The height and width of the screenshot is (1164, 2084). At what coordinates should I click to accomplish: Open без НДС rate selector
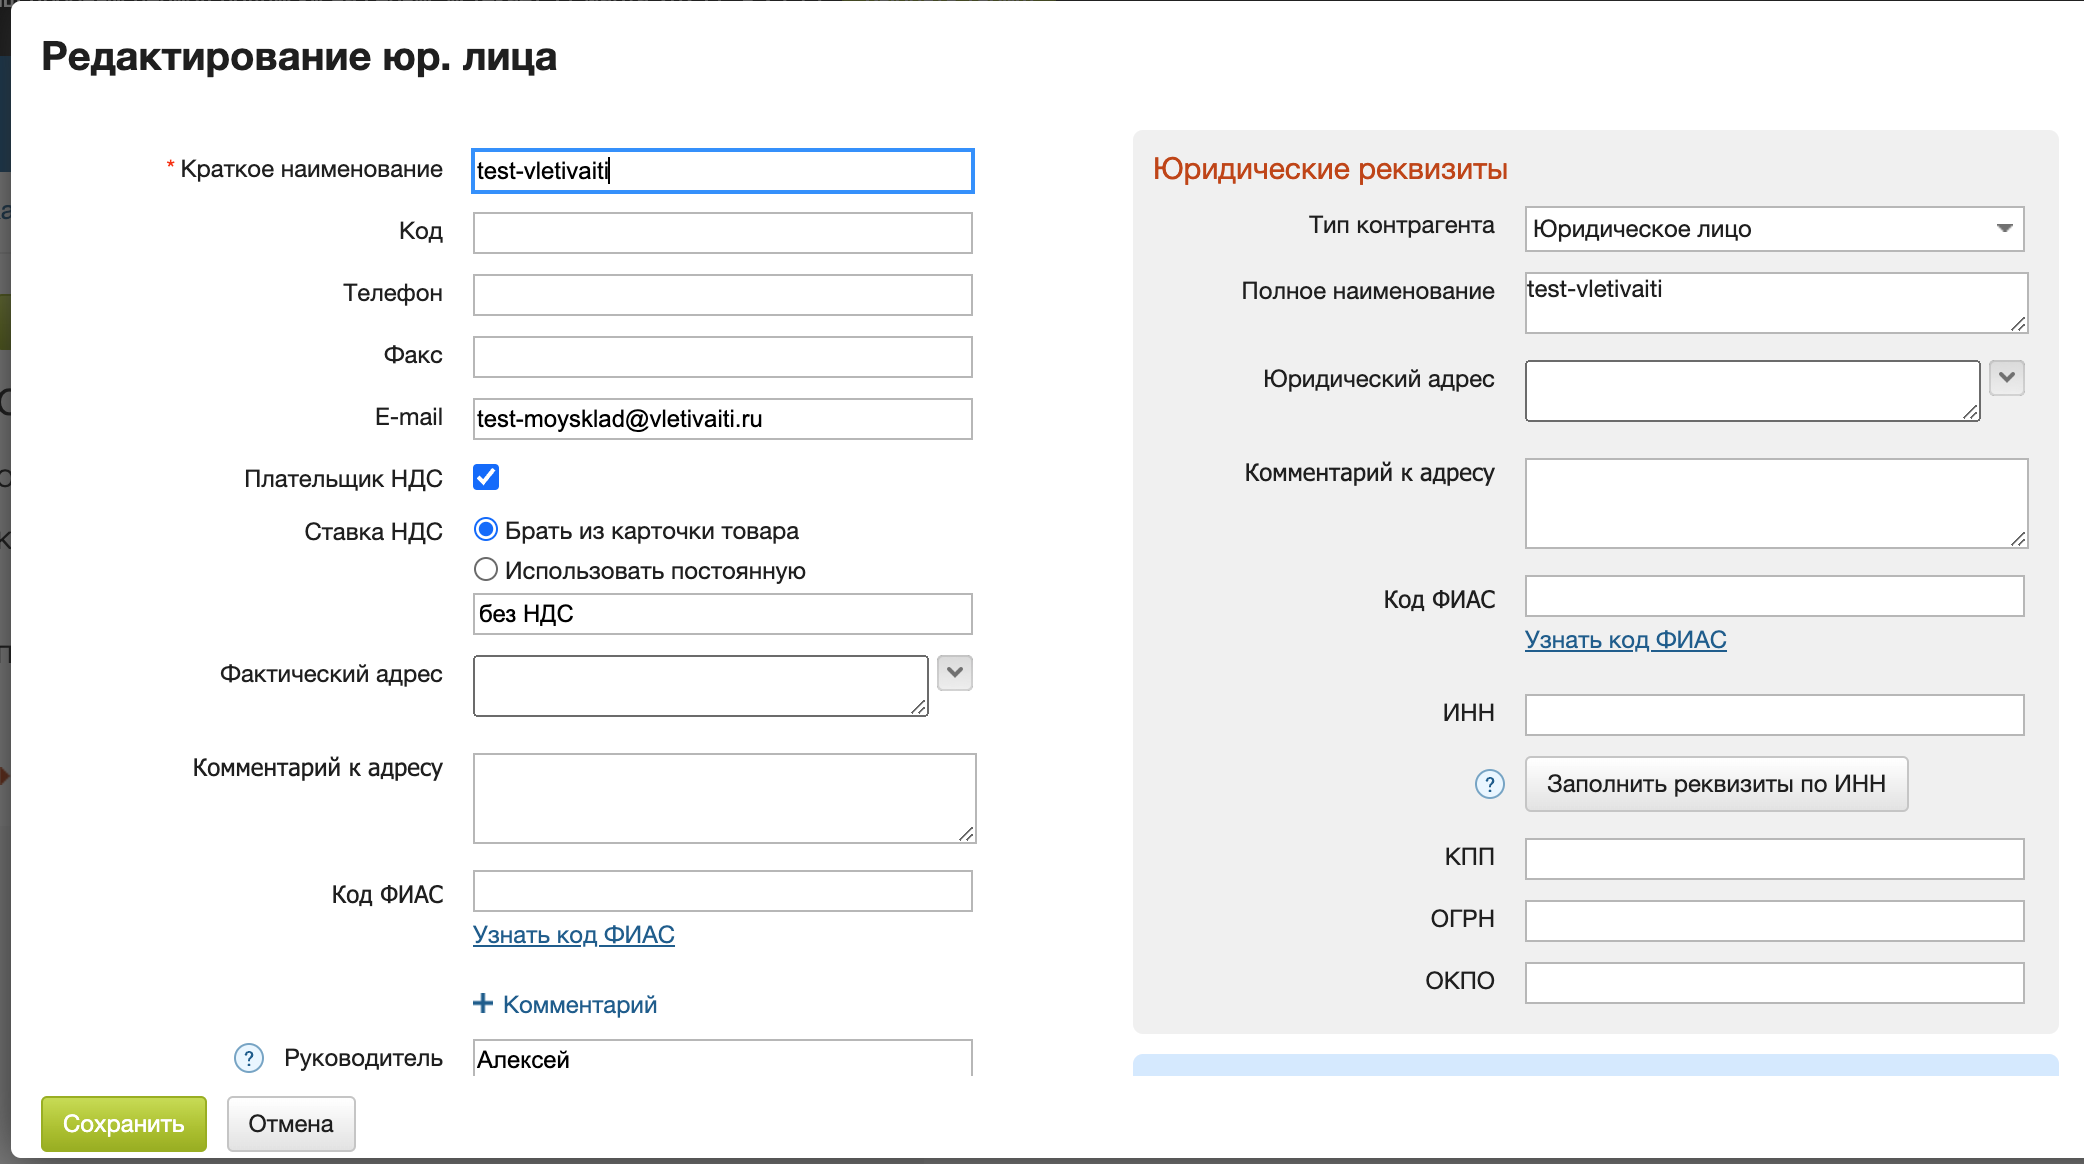[x=721, y=614]
